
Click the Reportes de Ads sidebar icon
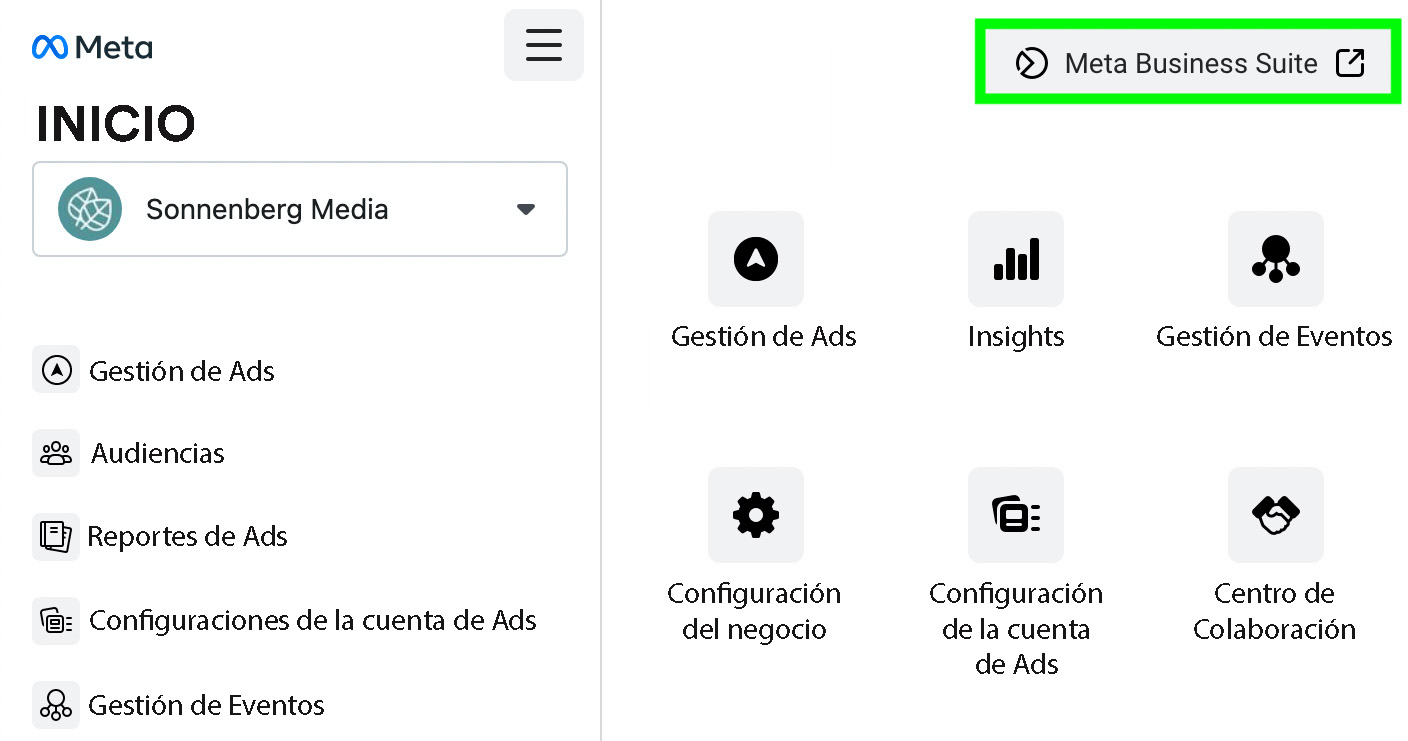tap(56, 536)
